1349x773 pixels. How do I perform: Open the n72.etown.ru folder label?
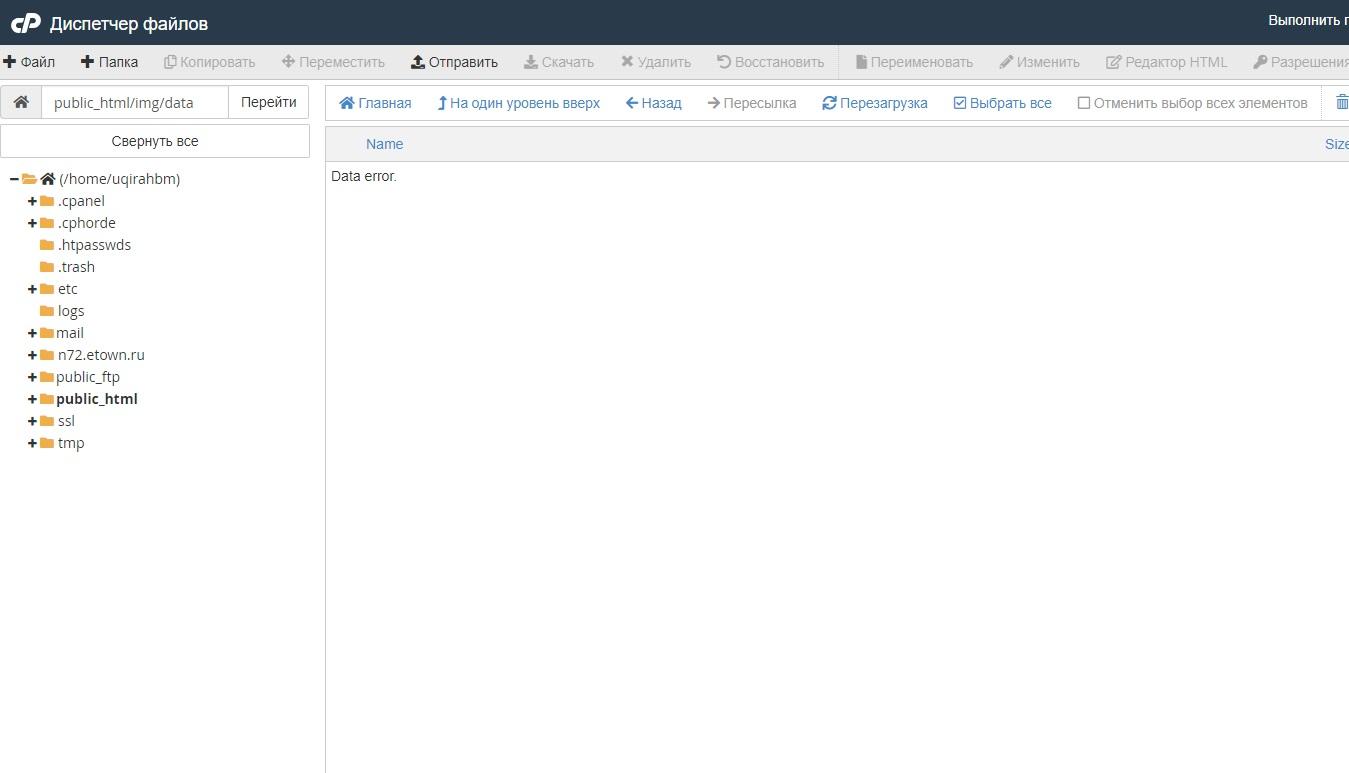click(100, 355)
